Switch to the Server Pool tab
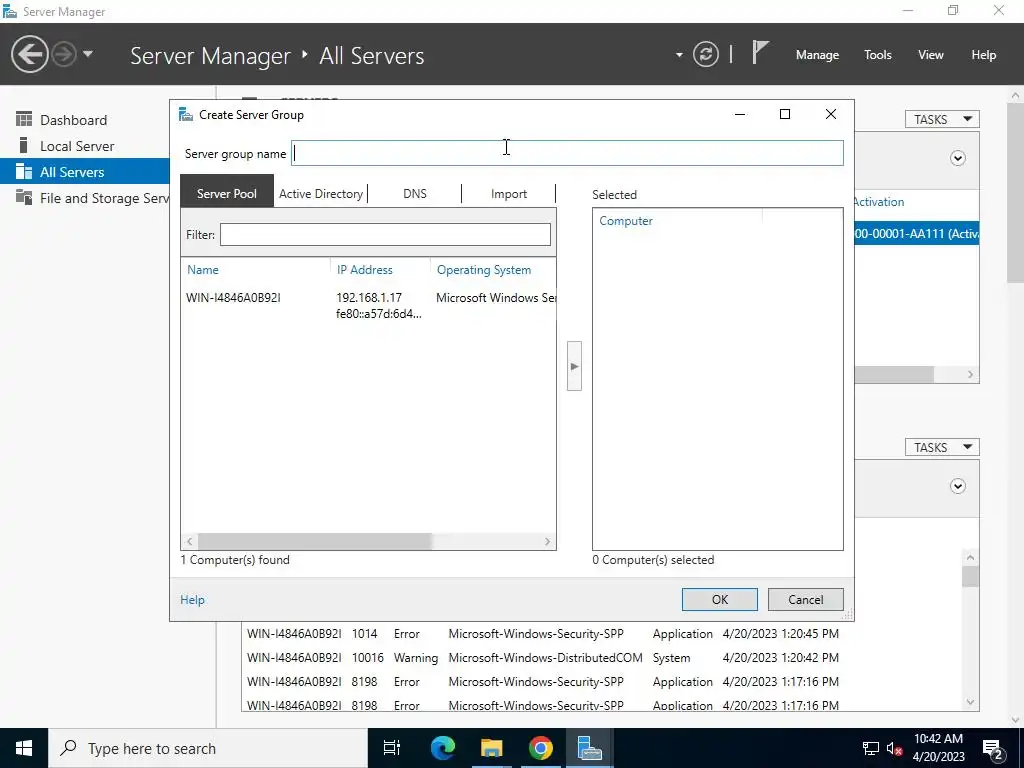The width and height of the screenshot is (1024, 768). (x=227, y=193)
